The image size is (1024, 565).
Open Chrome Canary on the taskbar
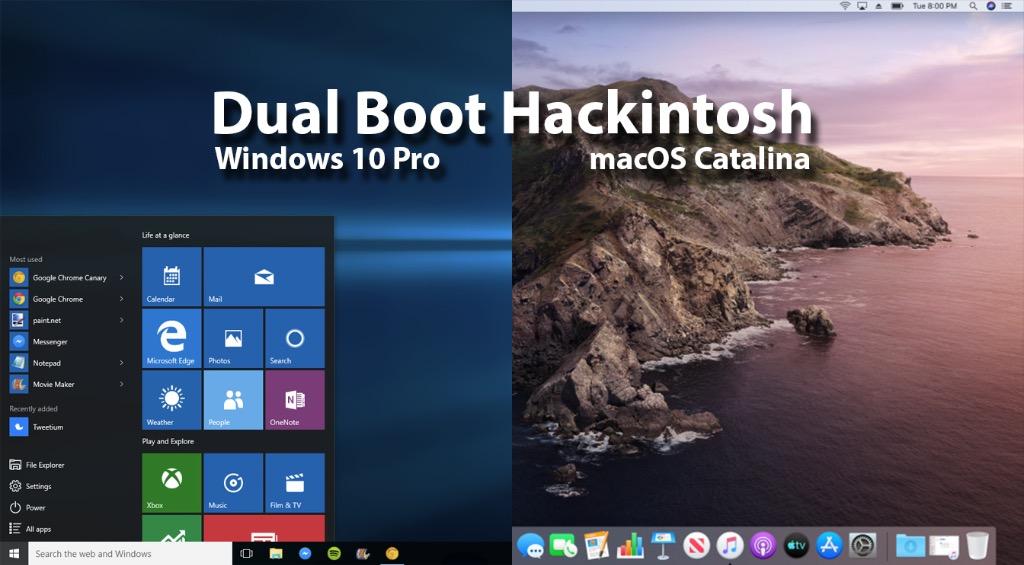pyautogui.click(x=392, y=553)
